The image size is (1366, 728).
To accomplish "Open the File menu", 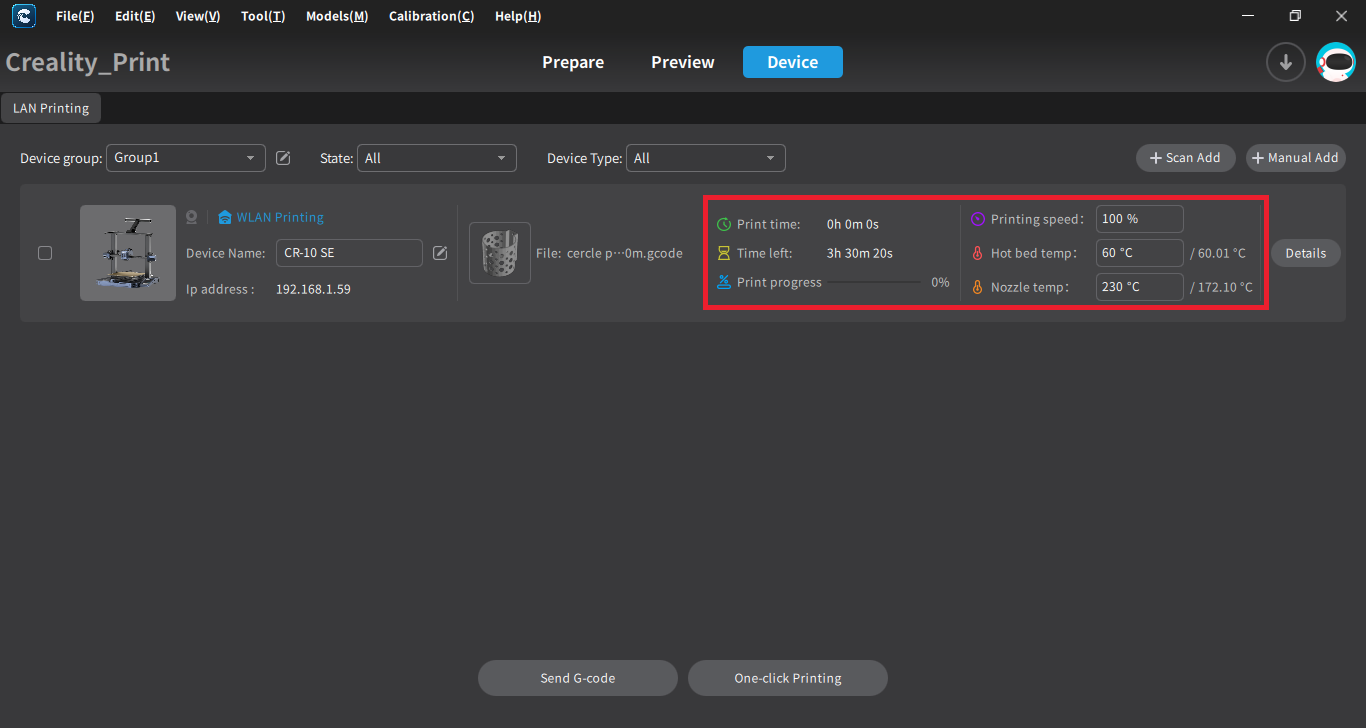I will pyautogui.click(x=75, y=16).
